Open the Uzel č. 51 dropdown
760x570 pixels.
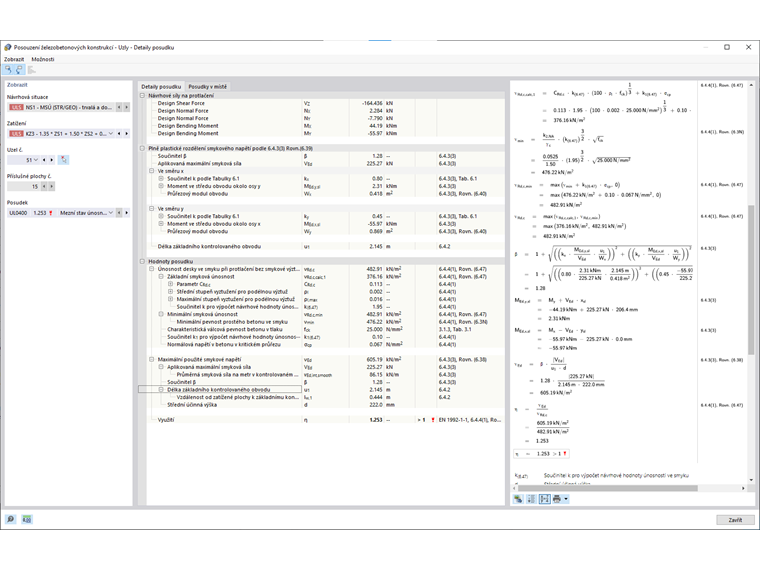(36, 160)
